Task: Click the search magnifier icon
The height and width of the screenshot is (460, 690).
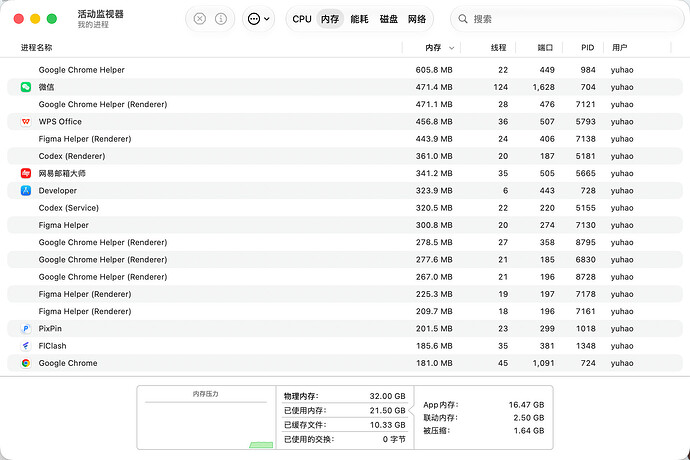Action: click(x=463, y=19)
